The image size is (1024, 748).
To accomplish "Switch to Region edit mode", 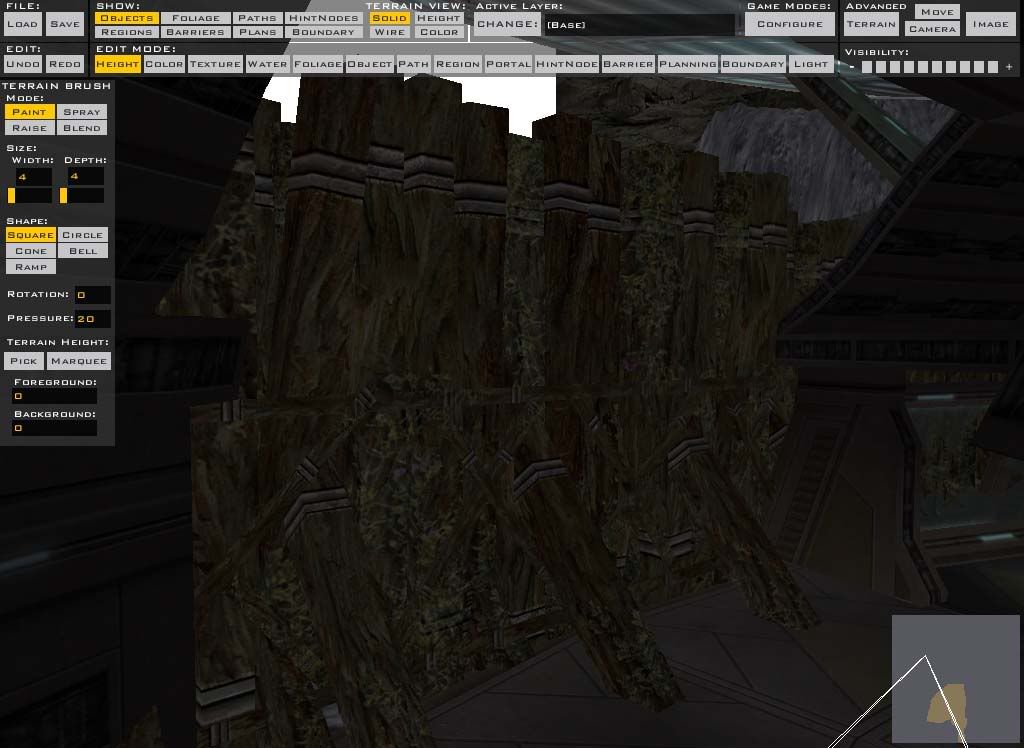I will click(457, 64).
